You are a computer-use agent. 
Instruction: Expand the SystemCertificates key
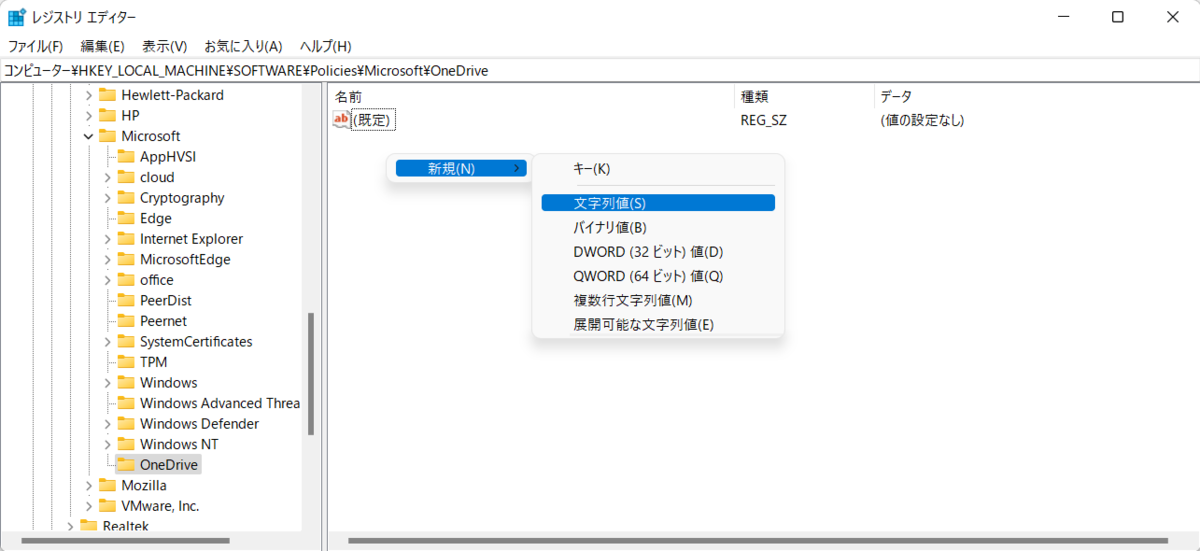(x=107, y=341)
